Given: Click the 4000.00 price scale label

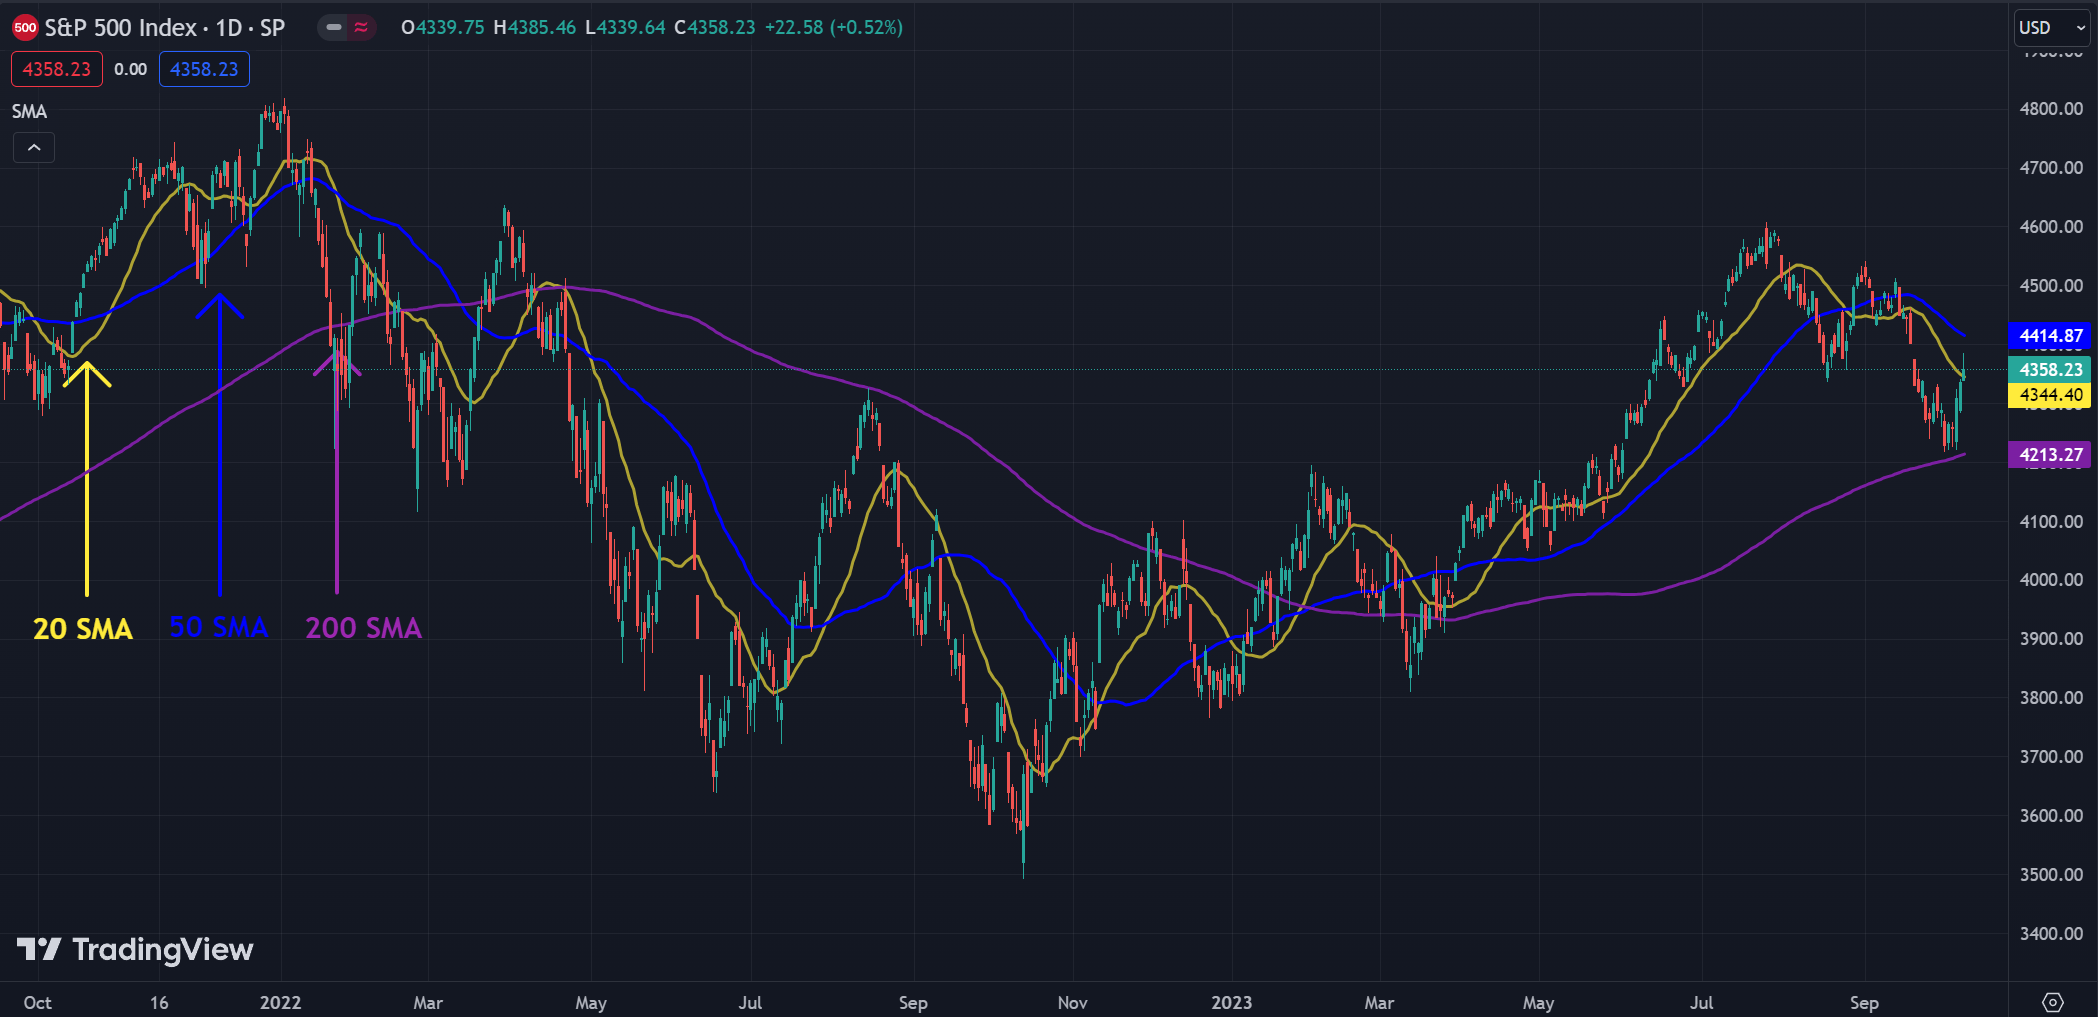Looking at the screenshot, I should click(x=2051, y=580).
